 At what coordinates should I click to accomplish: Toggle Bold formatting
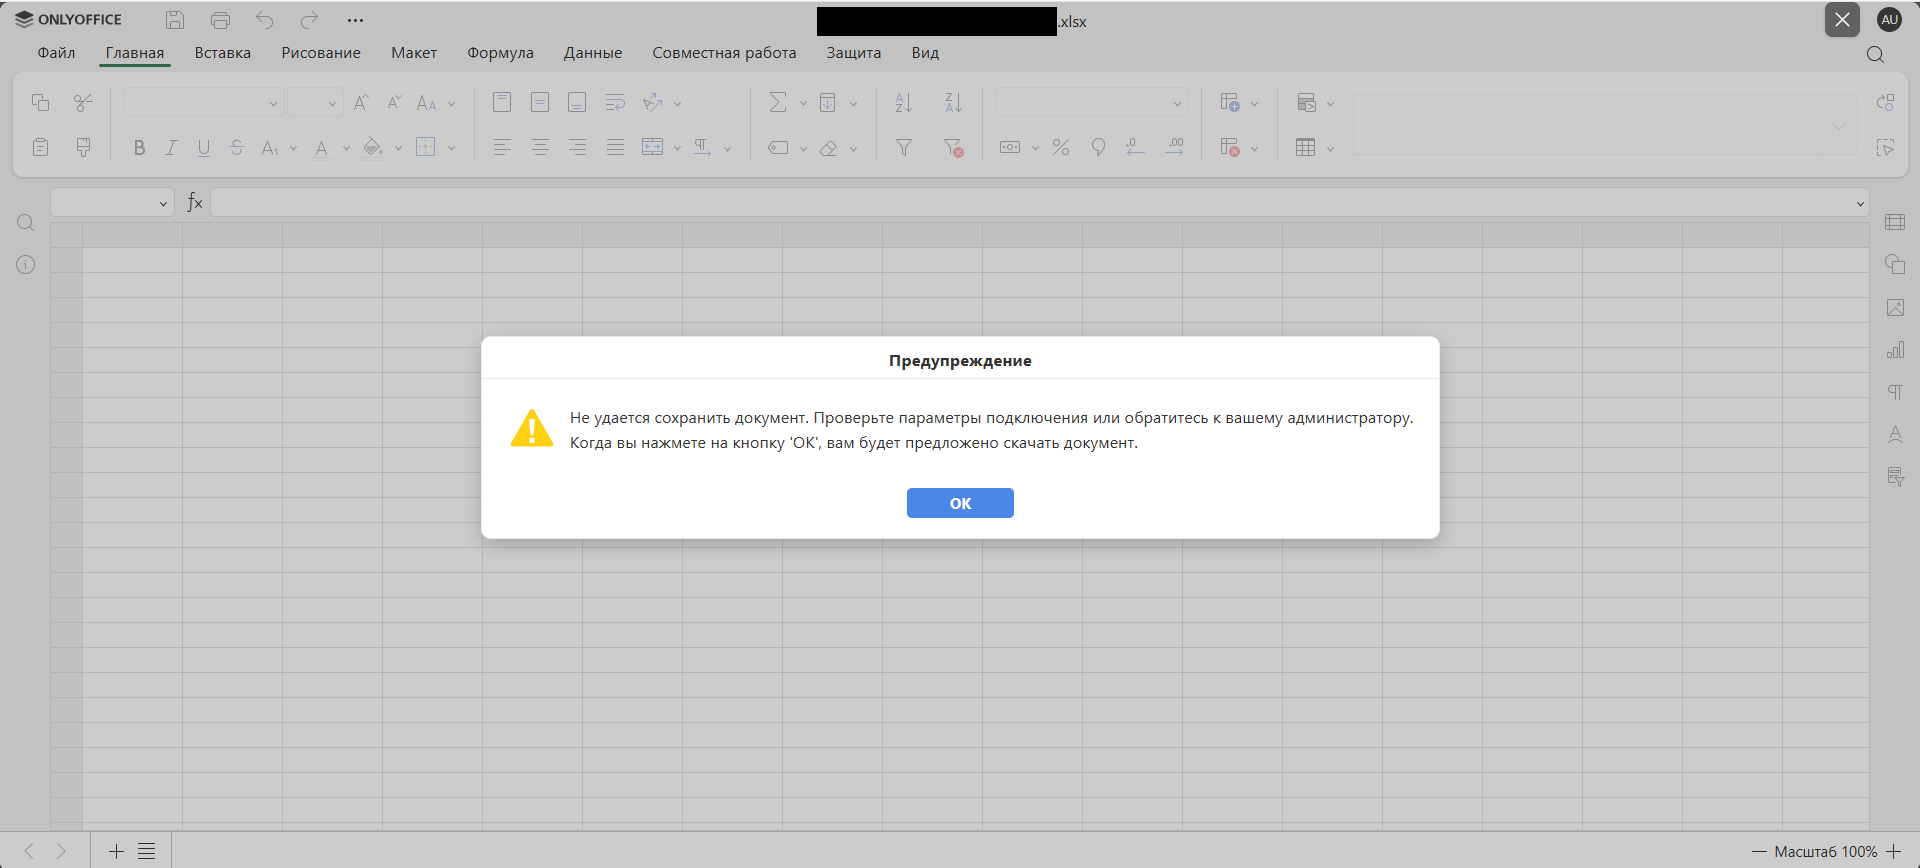pyautogui.click(x=139, y=148)
